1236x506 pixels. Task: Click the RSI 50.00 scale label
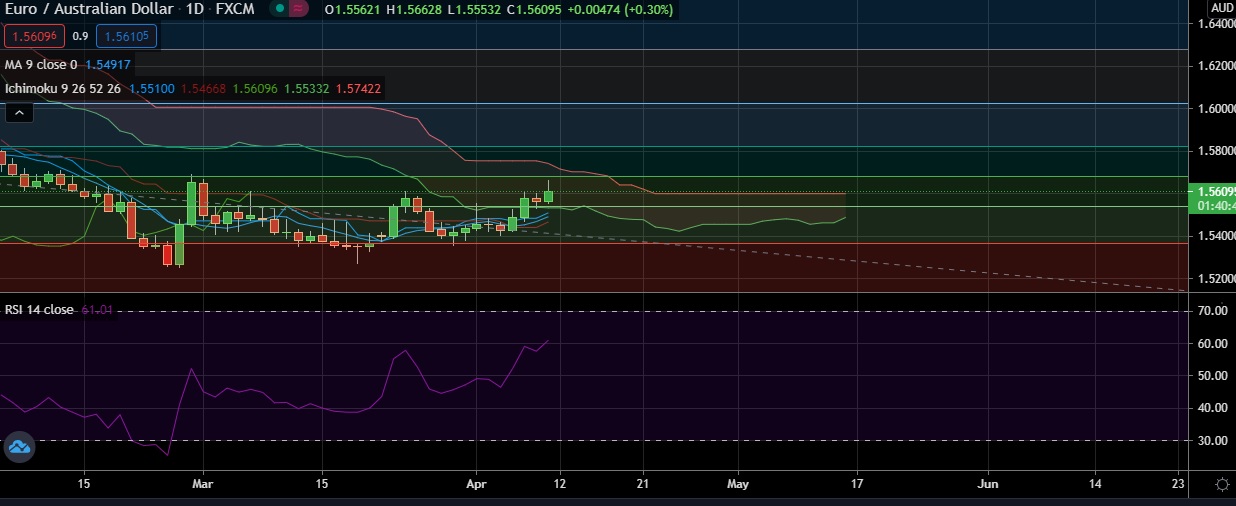(x=1213, y=376)
